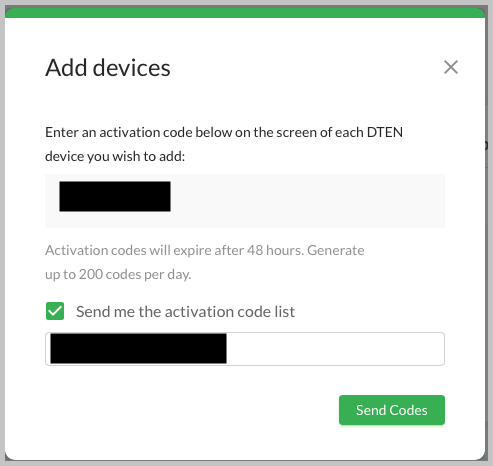Click the 'Send me the activation code list' label

coord(185,312)
